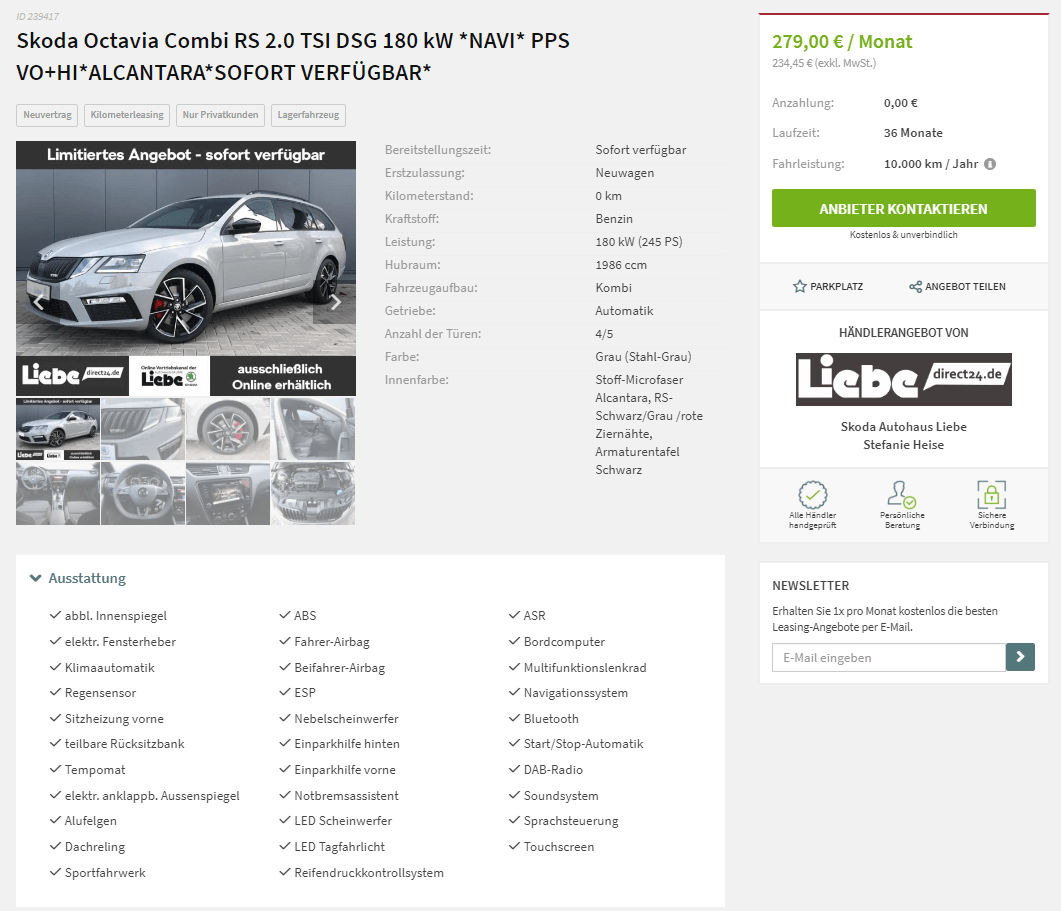Screen dimensions: 1061x911
Task: Collapse the Ausstattung section
Action: click(35, 578)
